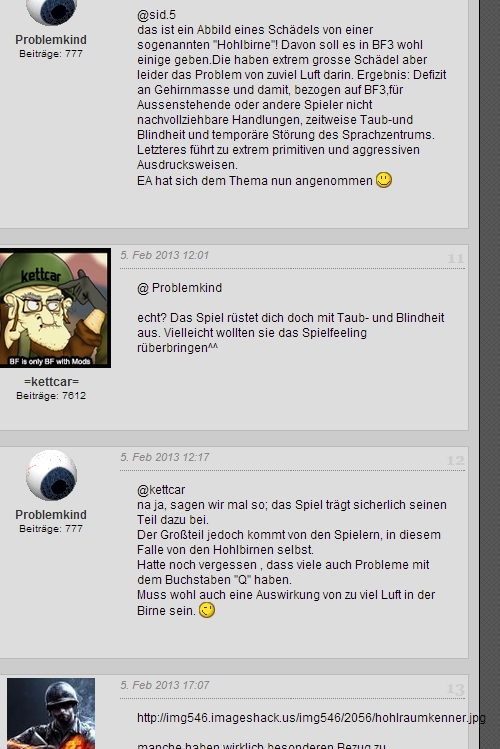Click 'Beiträge: 777' under Problemkind in post 12
Screen dimensions: 500x749
coord(51,528)
